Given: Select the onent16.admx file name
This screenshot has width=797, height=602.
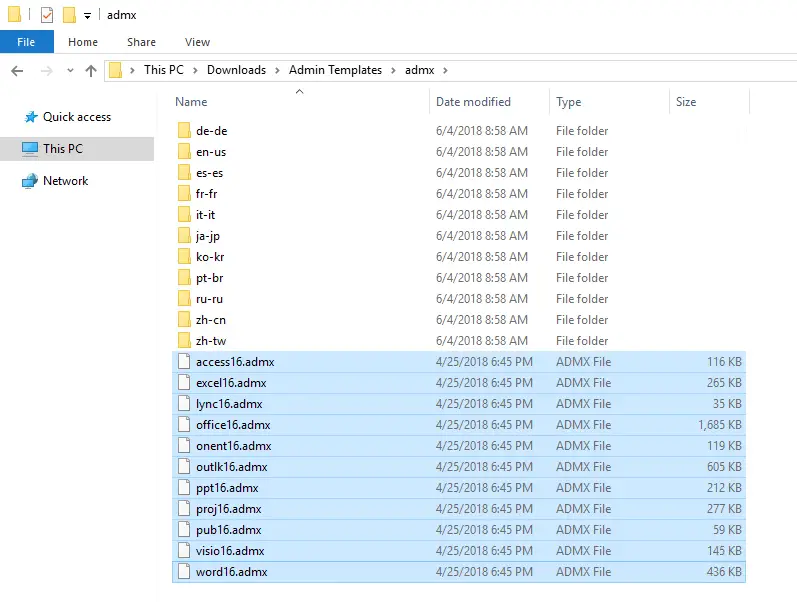Looking at the screenshot, I should pyautogui.click(x=234, y=446).
